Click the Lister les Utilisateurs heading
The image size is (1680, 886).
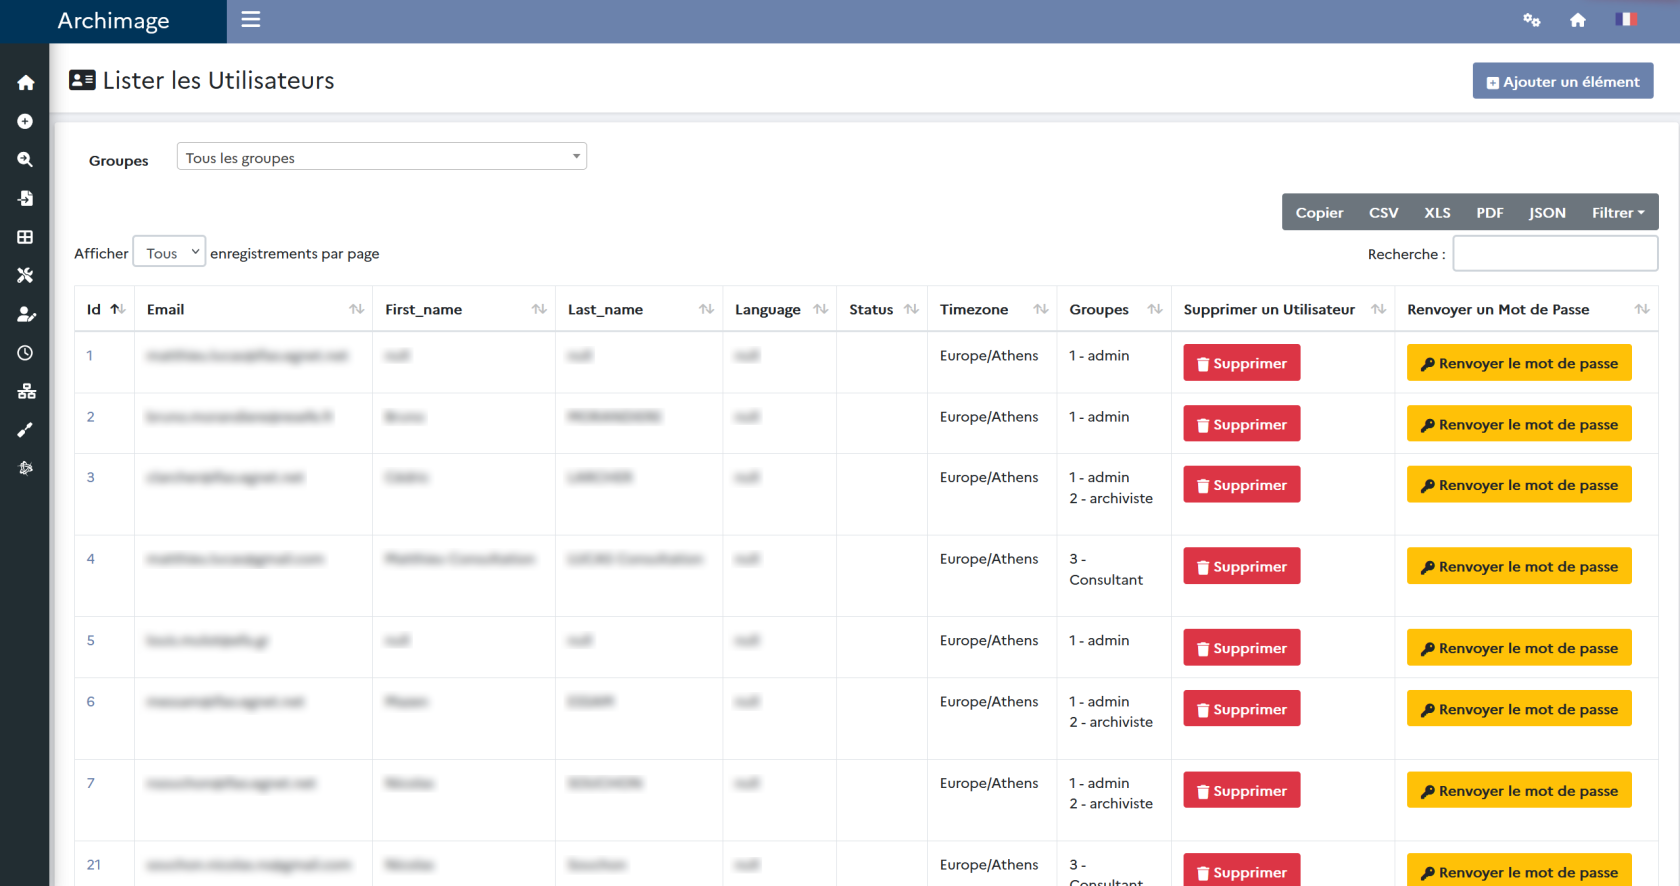coord(218,80)
